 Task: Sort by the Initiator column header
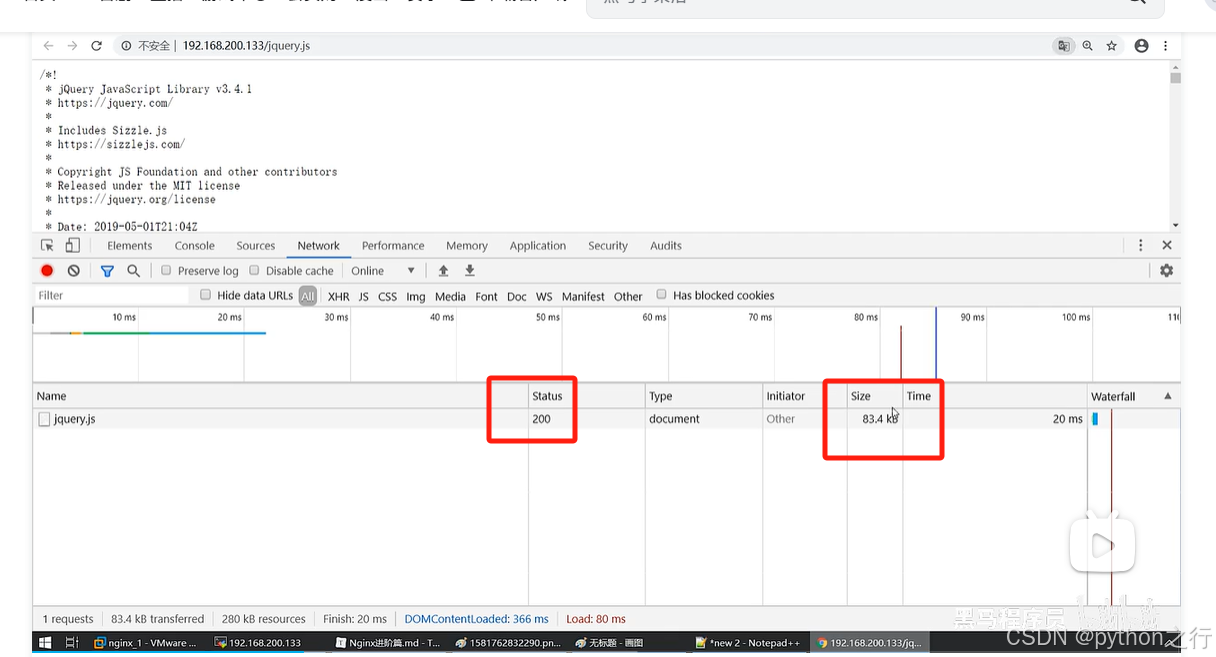[804, 396]
